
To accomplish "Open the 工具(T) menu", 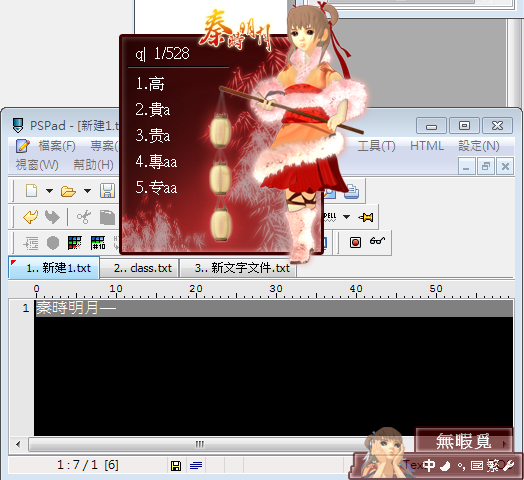I will point(376,146).
